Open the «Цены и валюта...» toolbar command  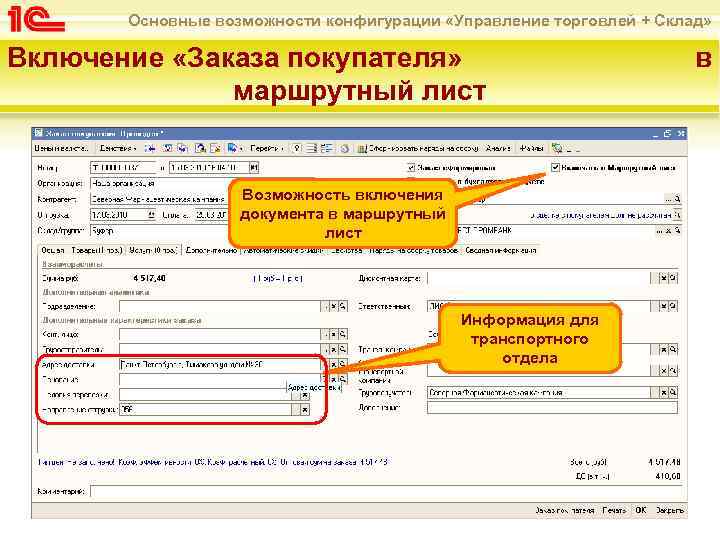pyautogui.click(x=62, y=148)
